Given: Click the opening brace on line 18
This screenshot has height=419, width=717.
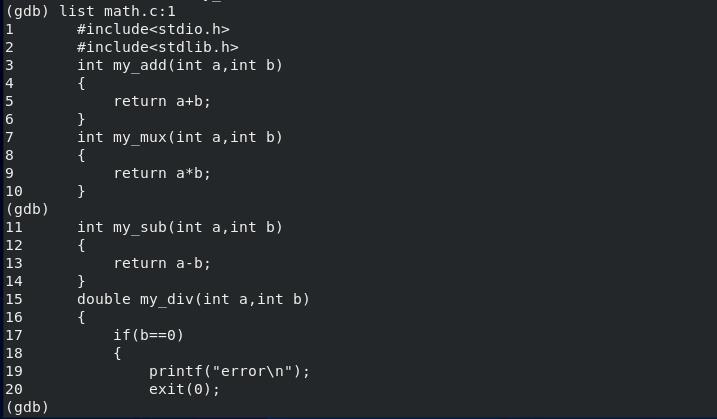Looking at the screenshot, I should pos(117,353).
